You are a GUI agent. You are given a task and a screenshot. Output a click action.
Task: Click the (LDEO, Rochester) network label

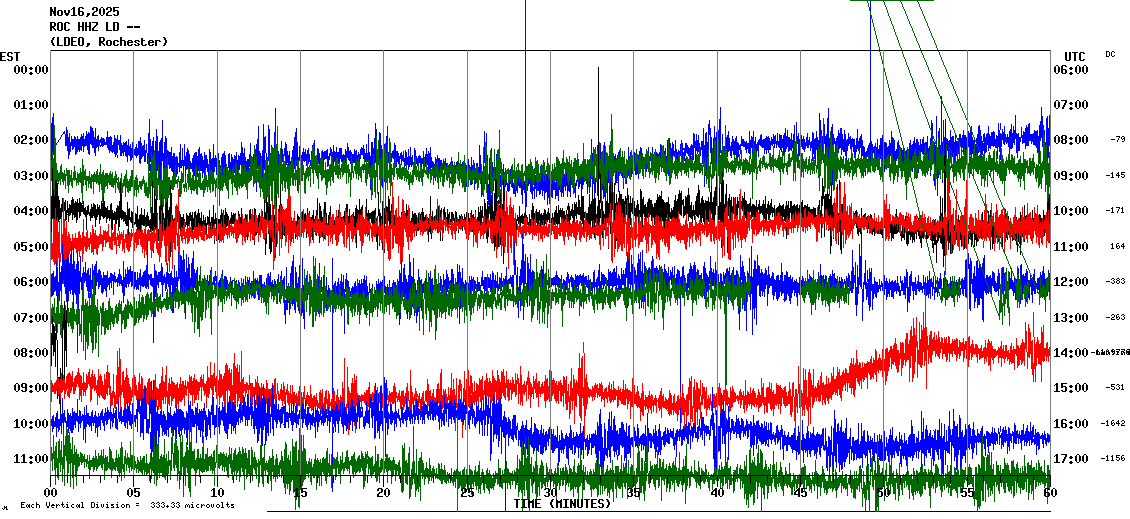point(108,42)
